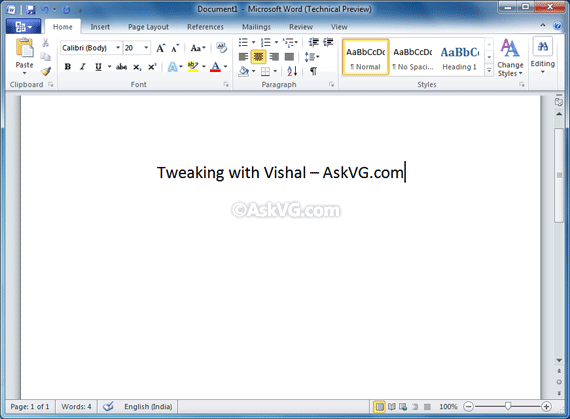Select the Sort icon in Paragraph group
This screenshot has width=570, height=419.
click(x=292, y=71)
